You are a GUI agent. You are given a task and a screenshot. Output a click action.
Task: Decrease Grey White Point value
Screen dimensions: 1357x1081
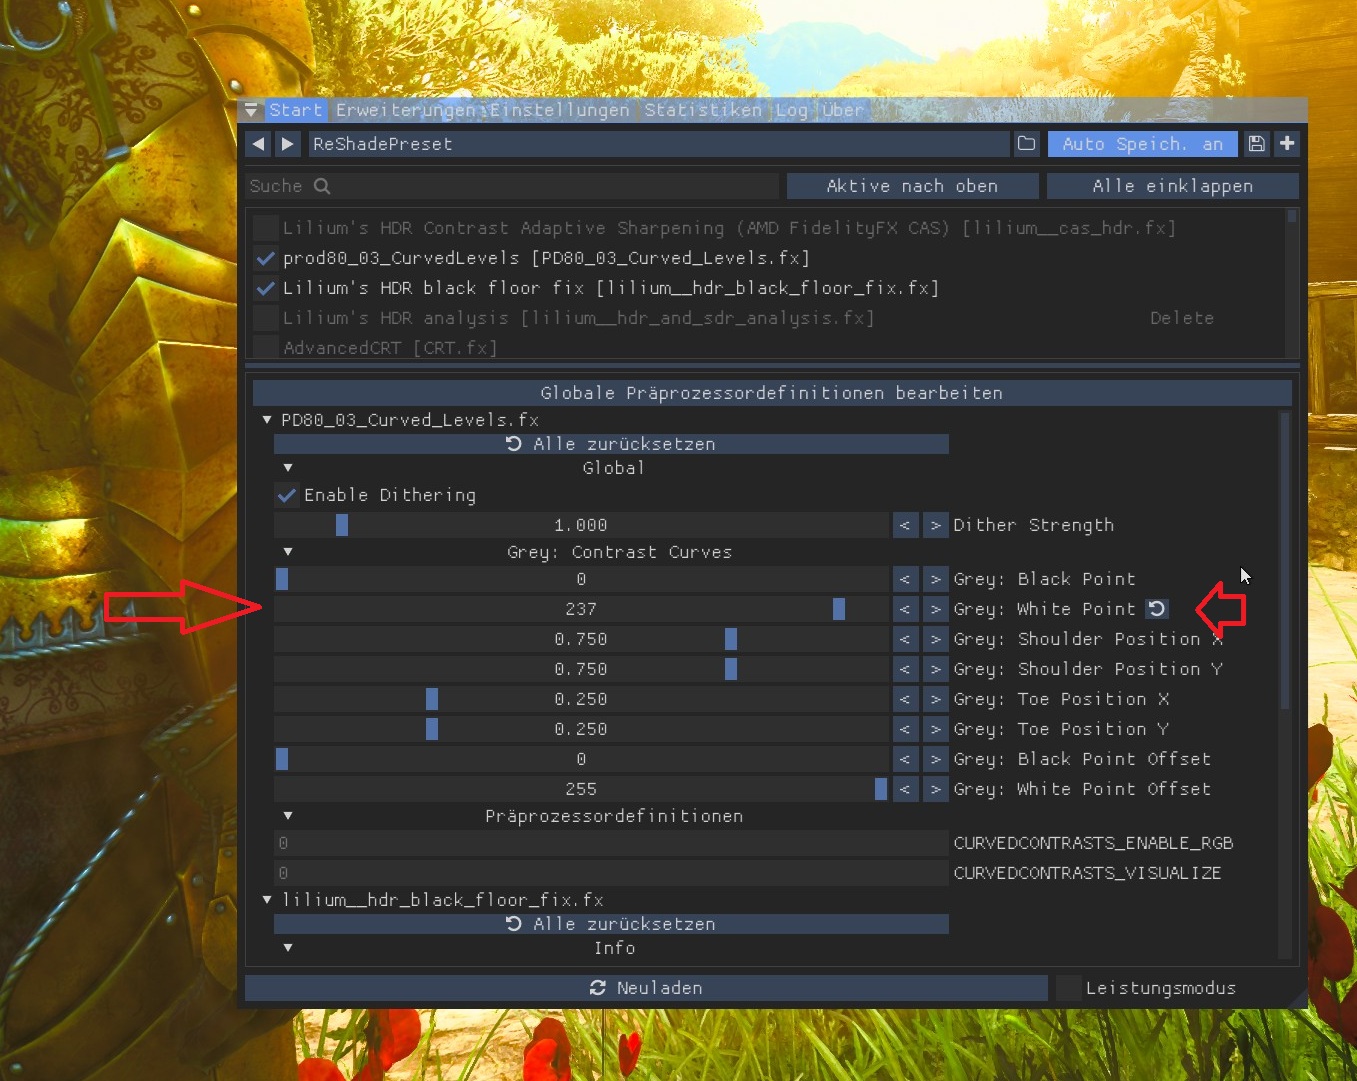(x=905, y=609)
